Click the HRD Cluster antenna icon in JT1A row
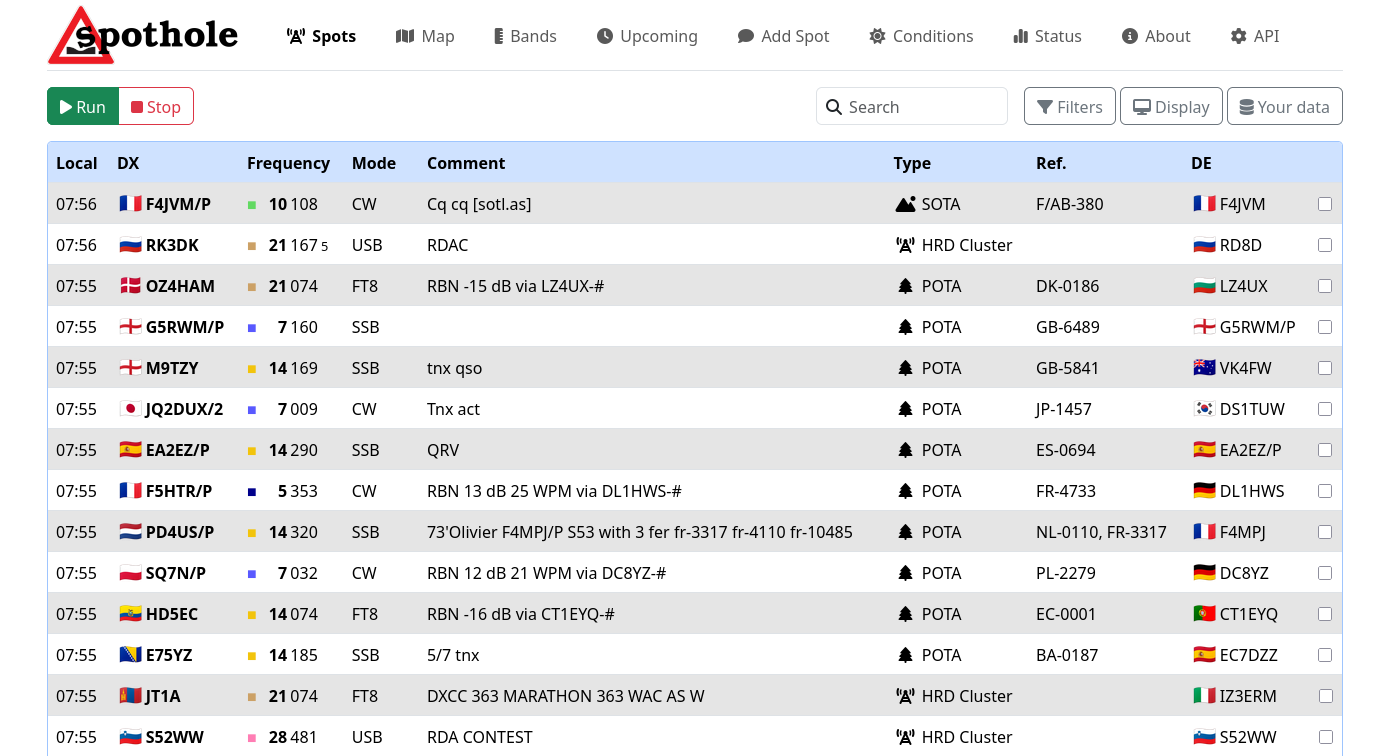Screen dimensions: 1396x756 905,696
